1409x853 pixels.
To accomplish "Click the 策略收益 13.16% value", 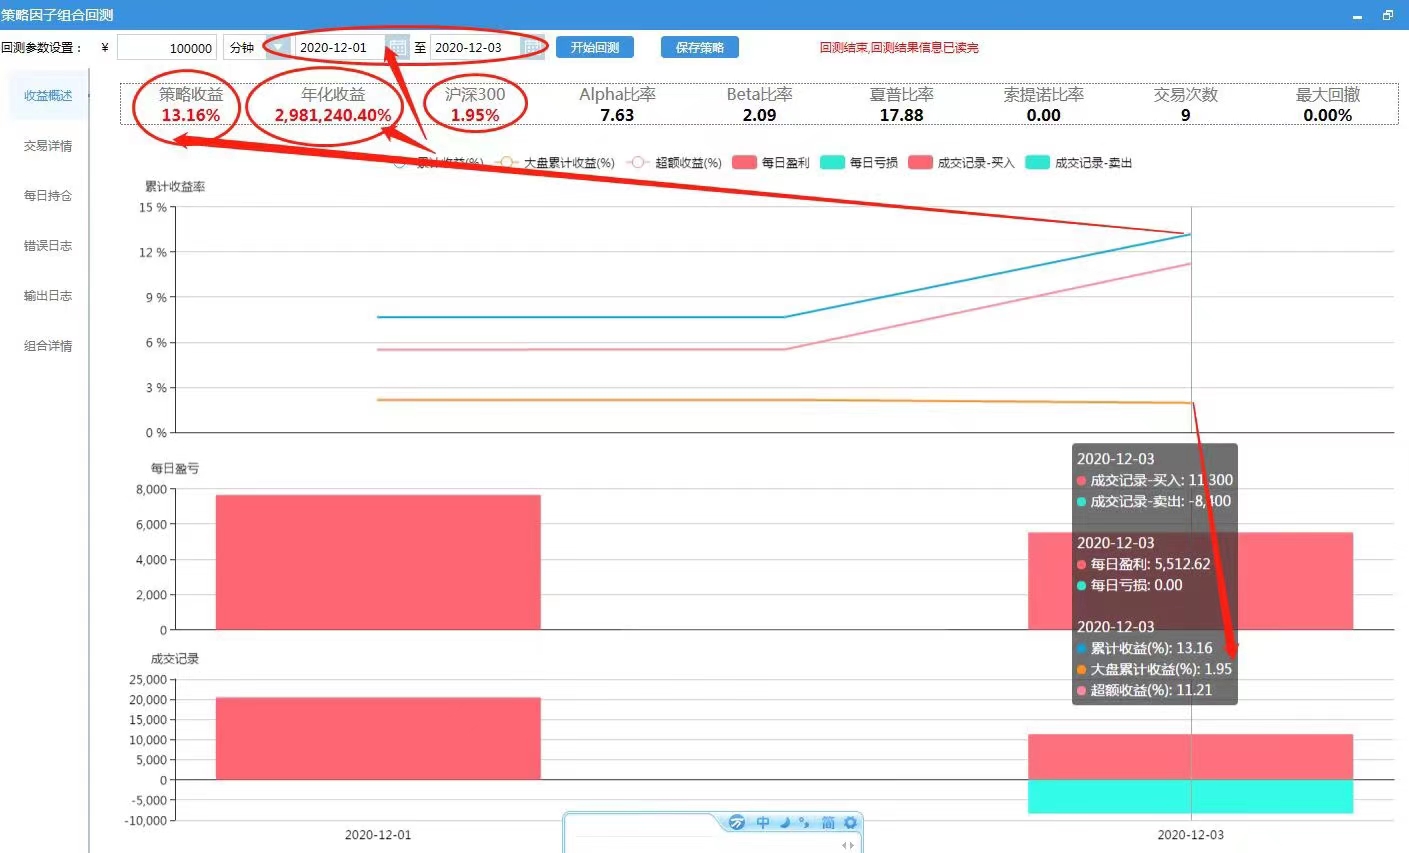I will 190,115.
